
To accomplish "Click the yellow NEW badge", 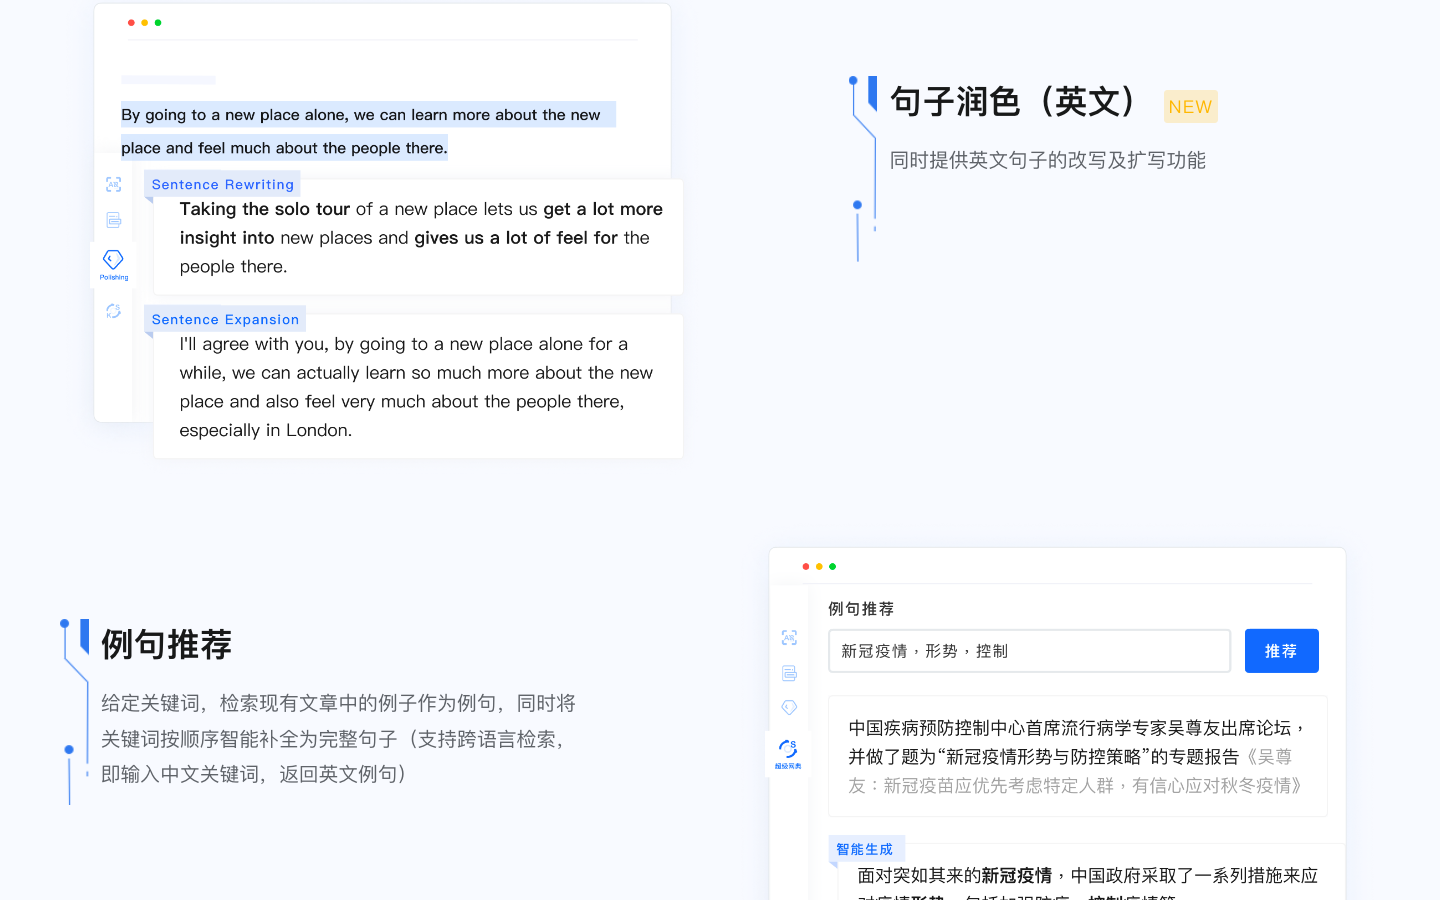I will click(x=1190, y=107).
